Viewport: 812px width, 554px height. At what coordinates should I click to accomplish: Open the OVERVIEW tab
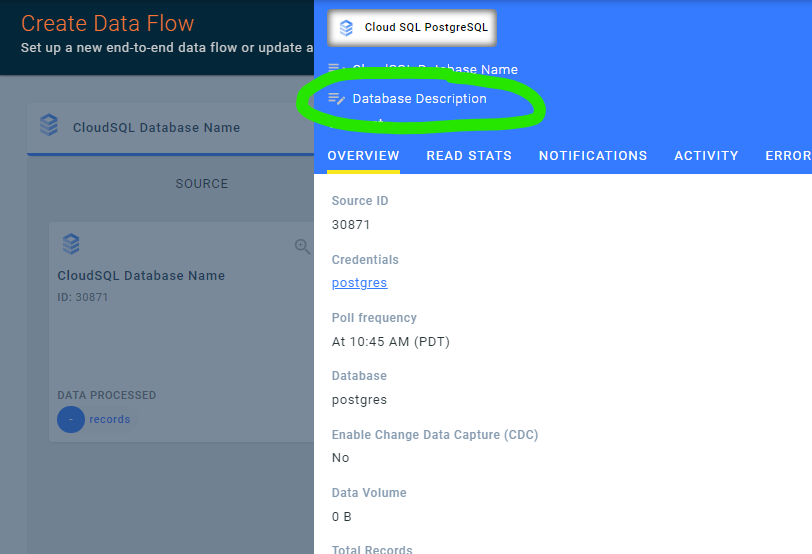(363, 156)
